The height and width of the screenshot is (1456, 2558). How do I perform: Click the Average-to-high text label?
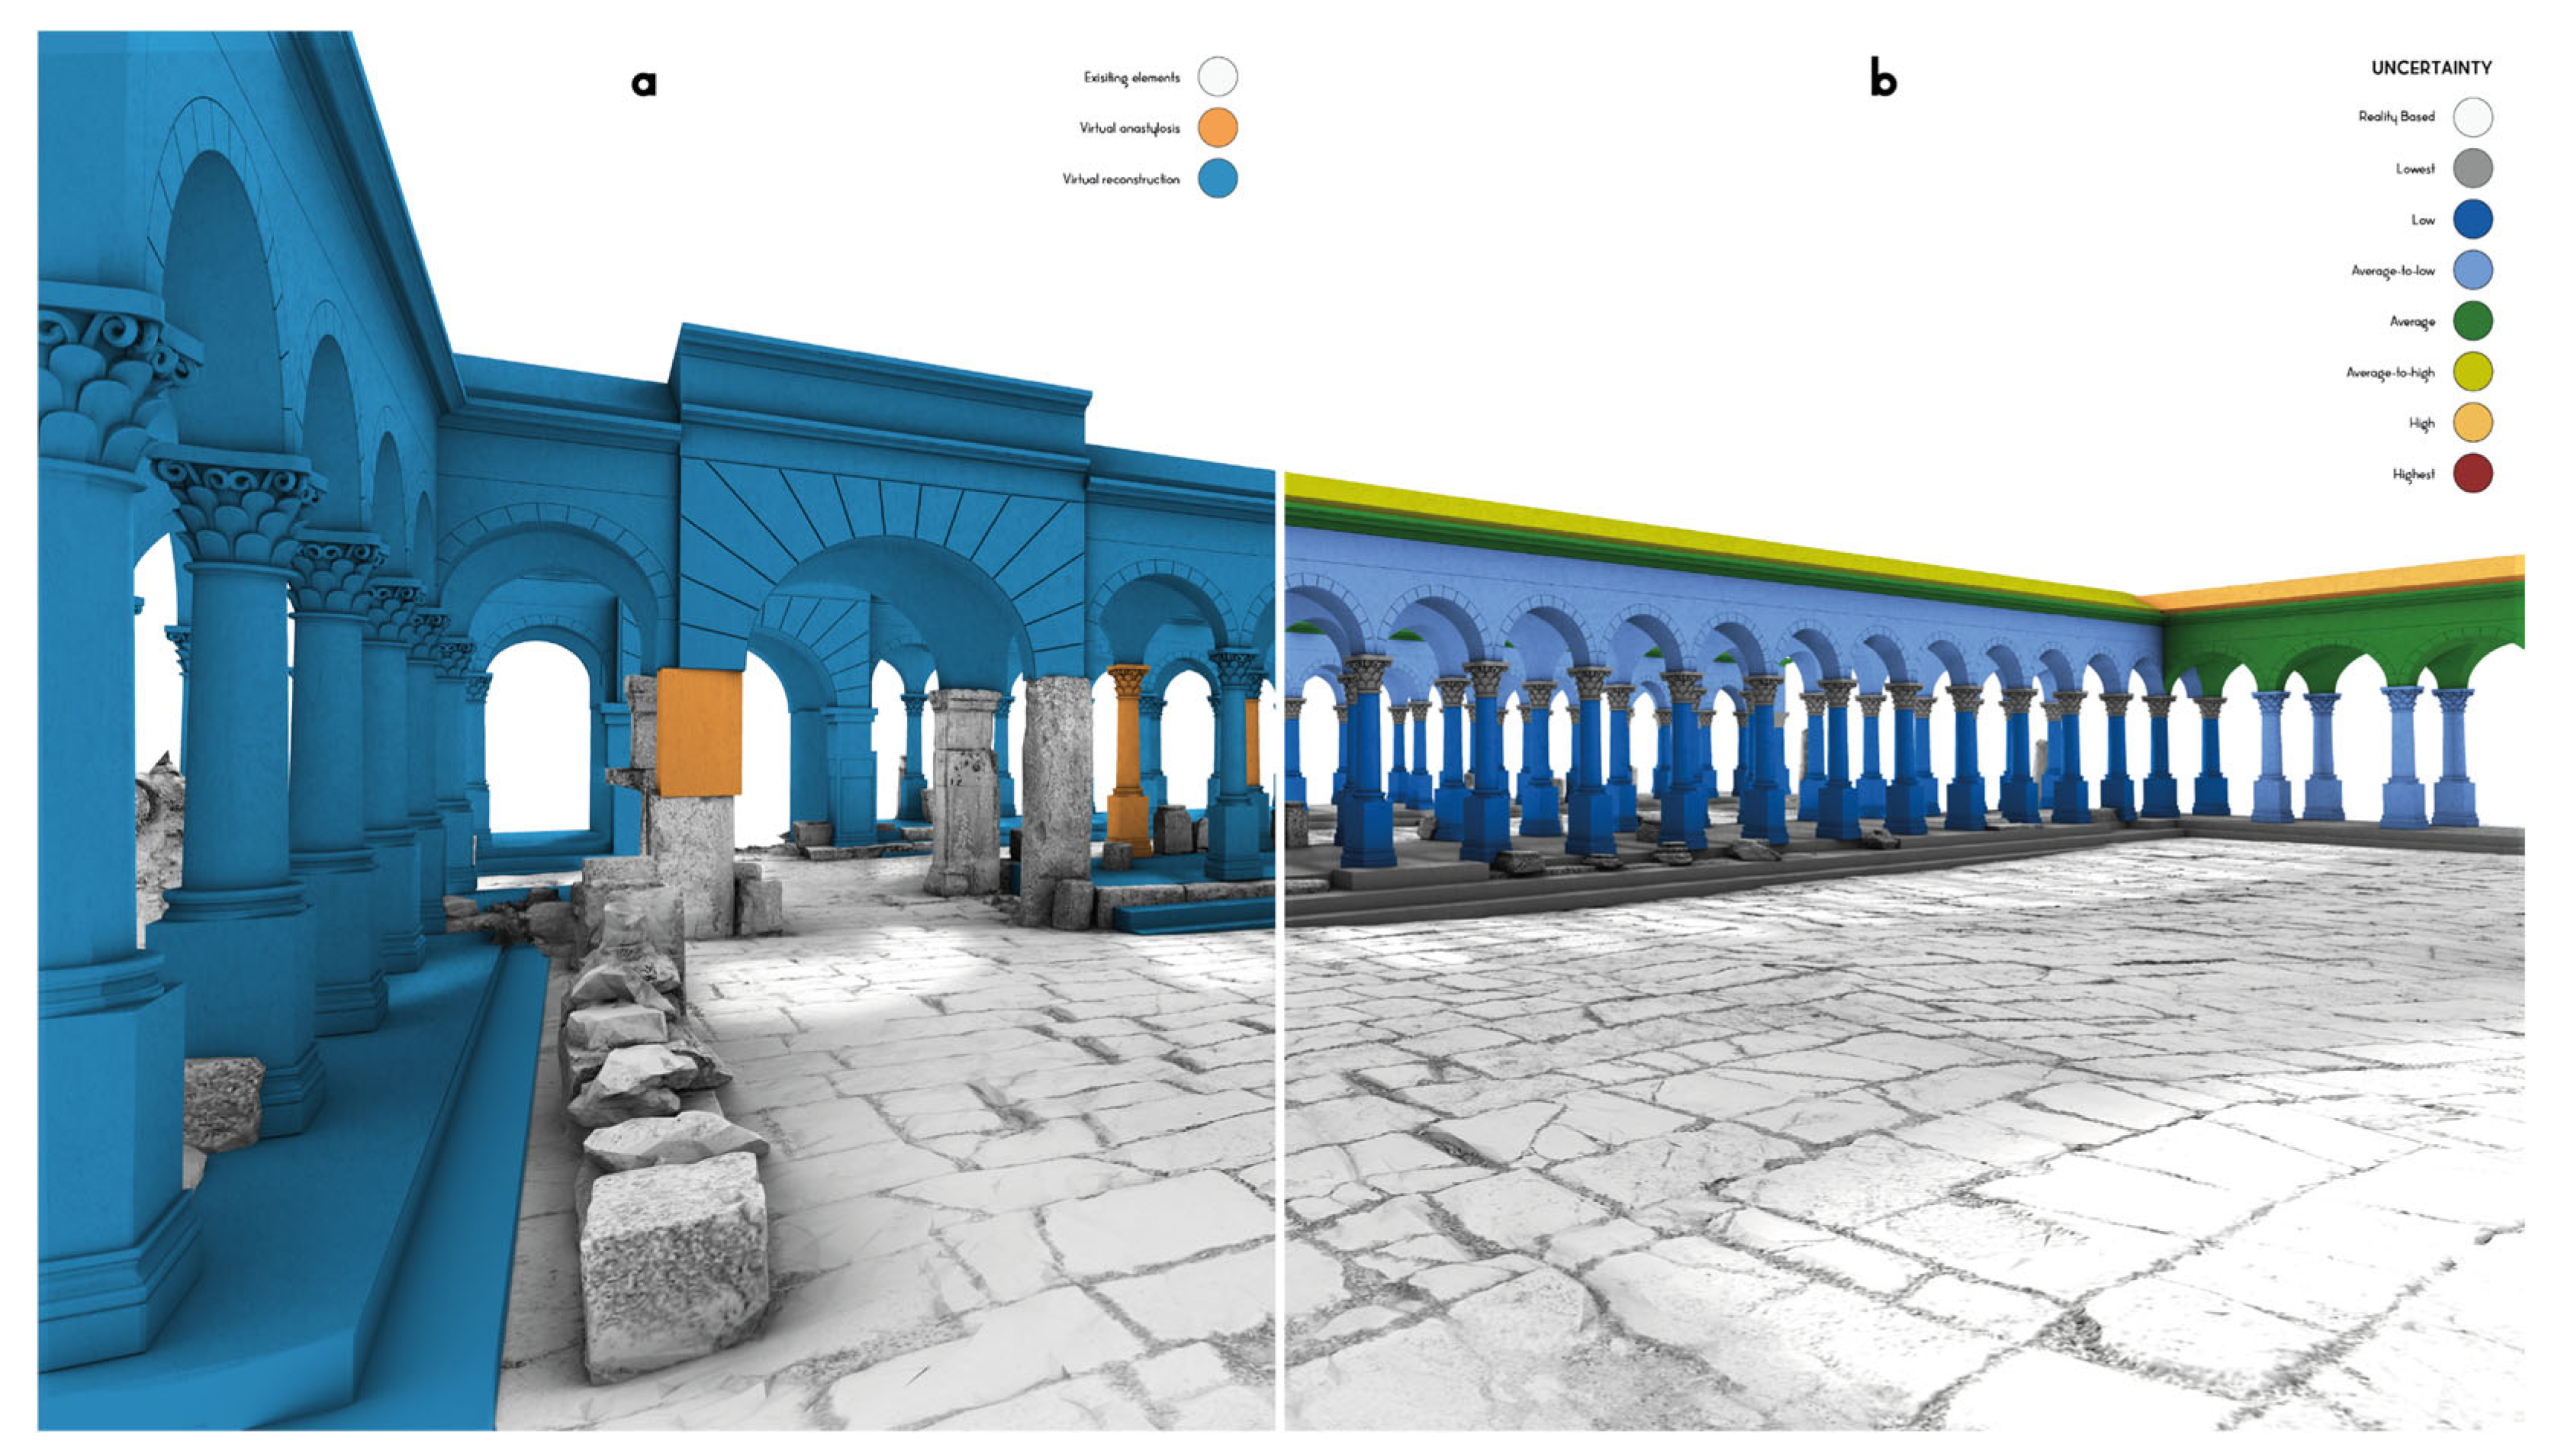pos(2390,373)
